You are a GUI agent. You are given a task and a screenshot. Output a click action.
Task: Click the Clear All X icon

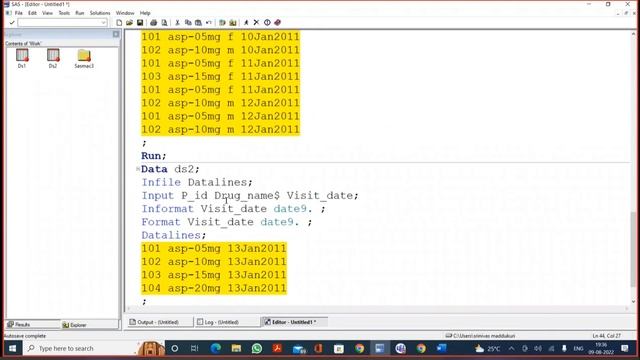(256, 22)
